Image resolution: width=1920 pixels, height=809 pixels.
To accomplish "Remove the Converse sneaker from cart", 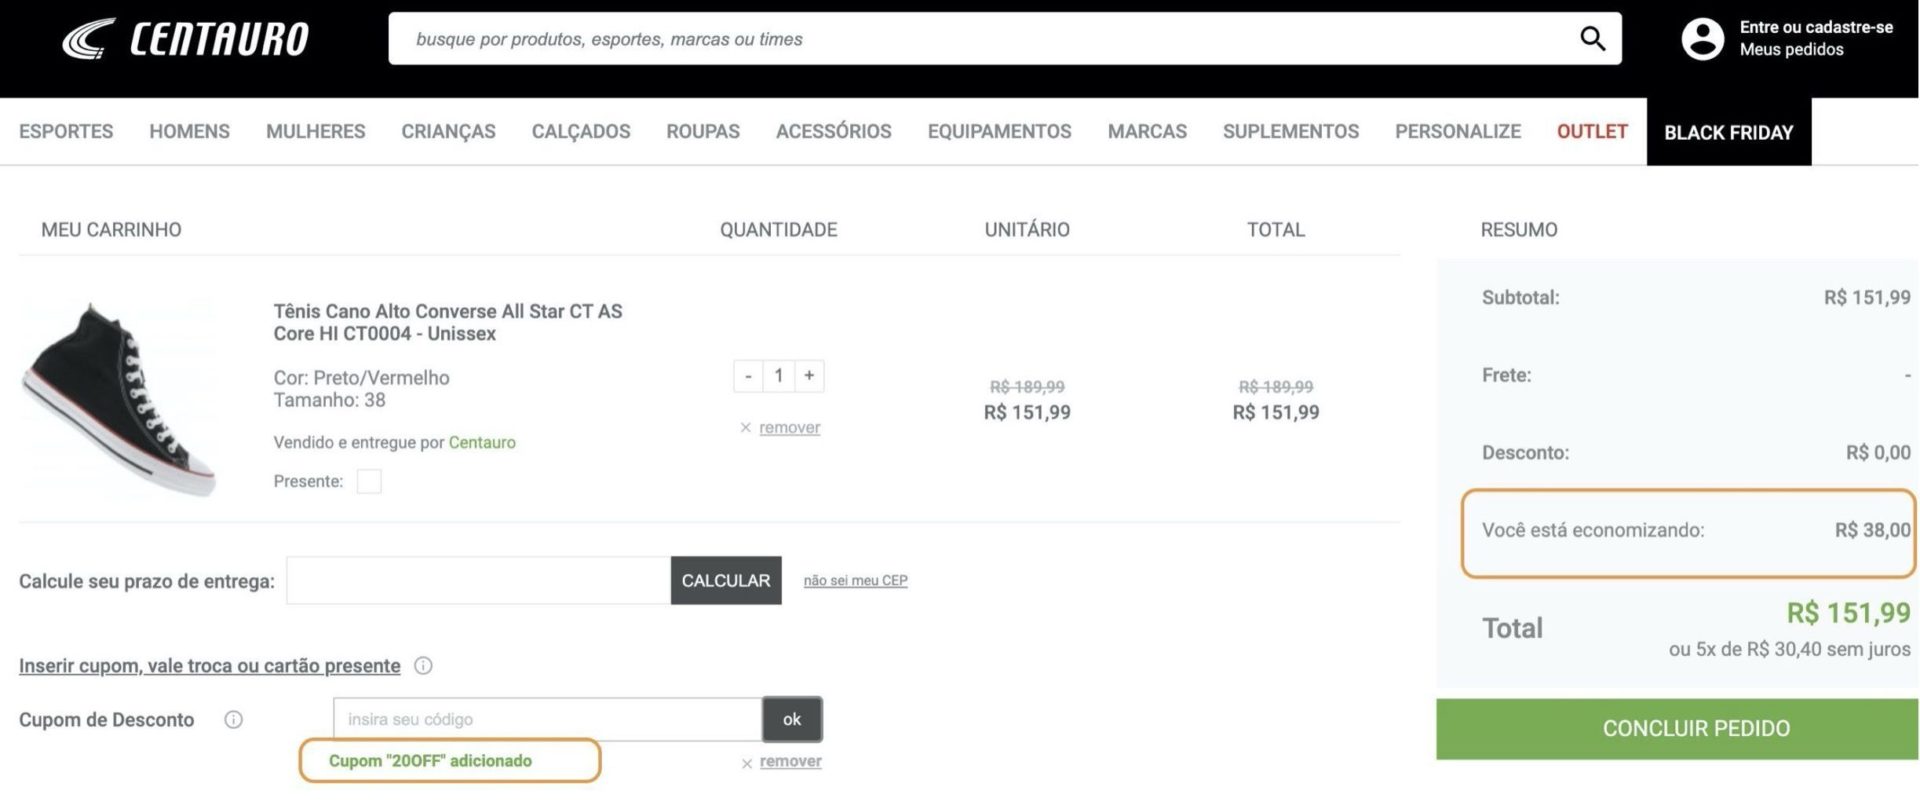I will click(x=789, y=428).
